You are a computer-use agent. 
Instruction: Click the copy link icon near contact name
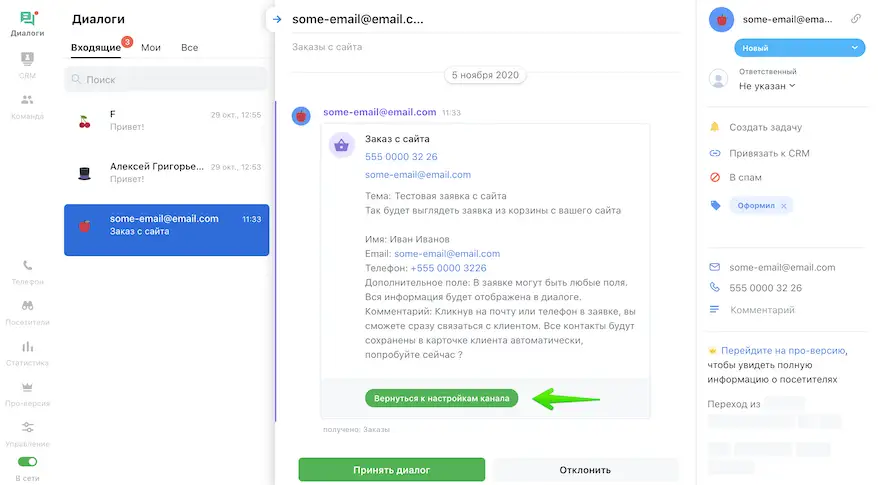855,19
